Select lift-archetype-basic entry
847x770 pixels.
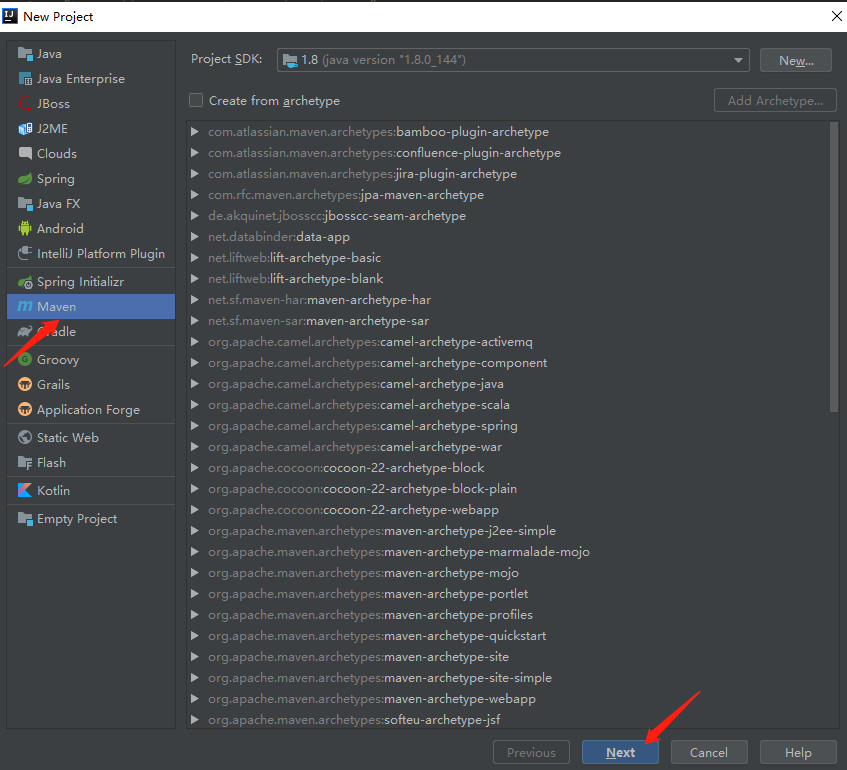click(x=294, y=258)
